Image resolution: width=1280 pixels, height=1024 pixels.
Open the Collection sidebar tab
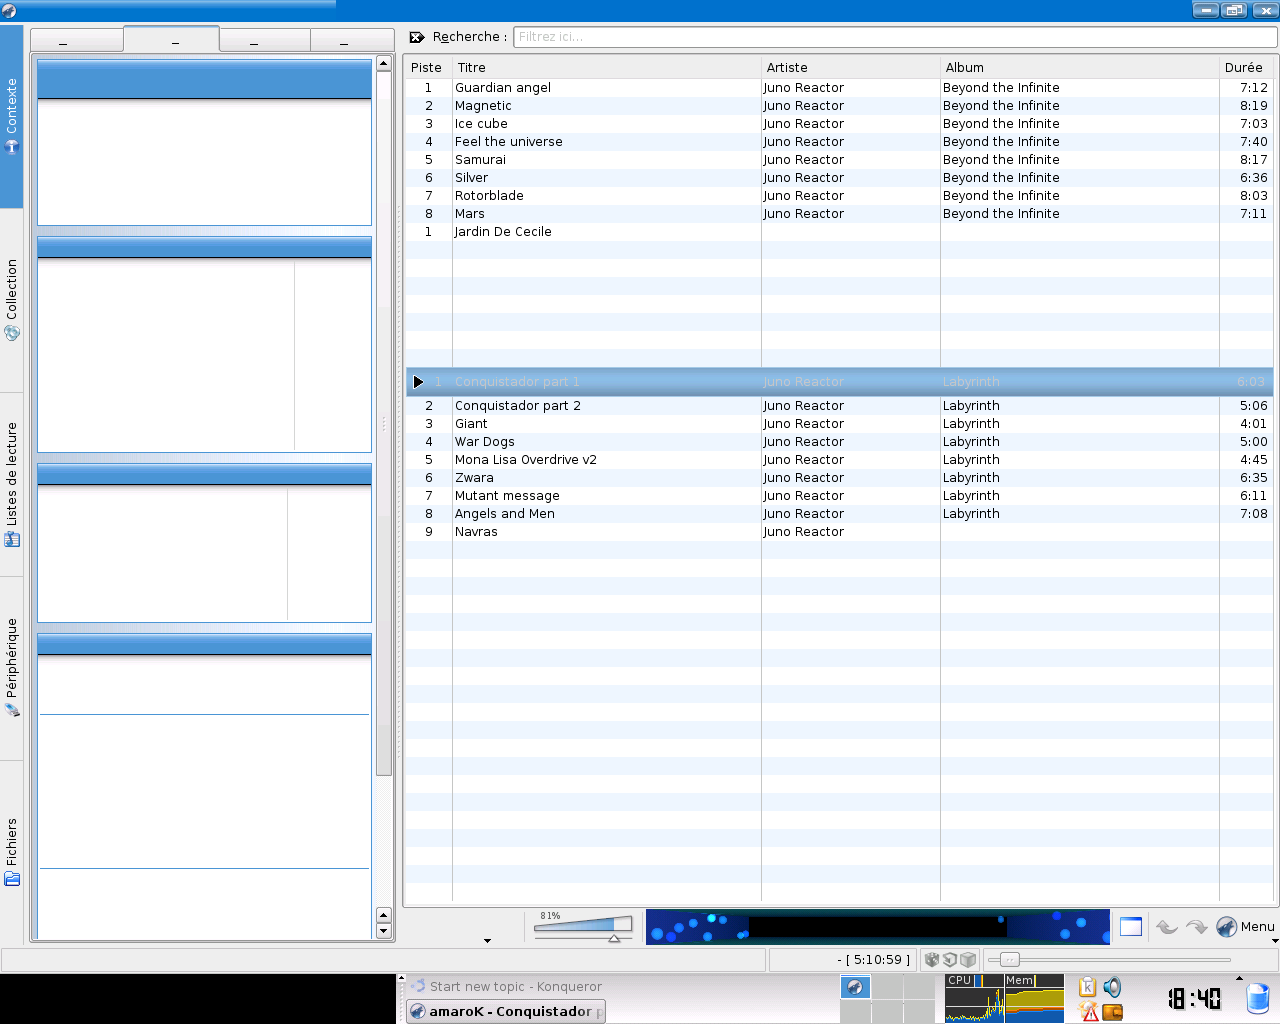click(12, 300)
